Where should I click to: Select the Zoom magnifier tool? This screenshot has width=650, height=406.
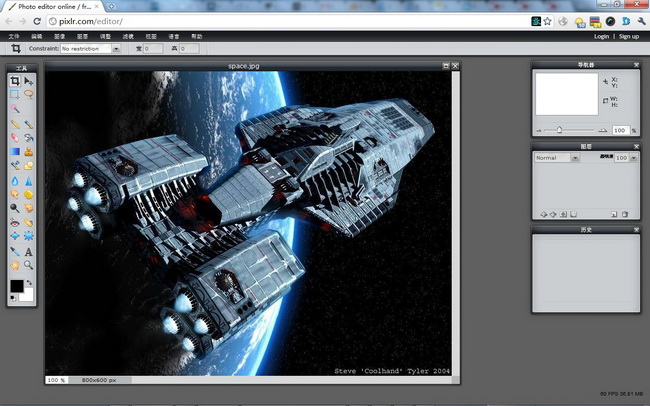[x=28, y=266]
